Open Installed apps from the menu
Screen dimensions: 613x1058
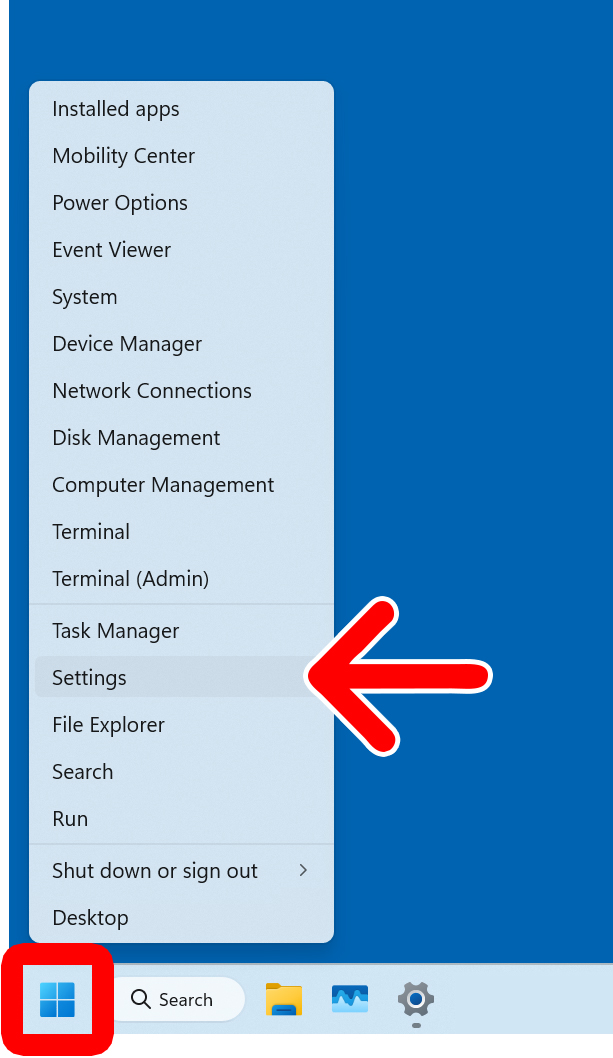(116, 109)
